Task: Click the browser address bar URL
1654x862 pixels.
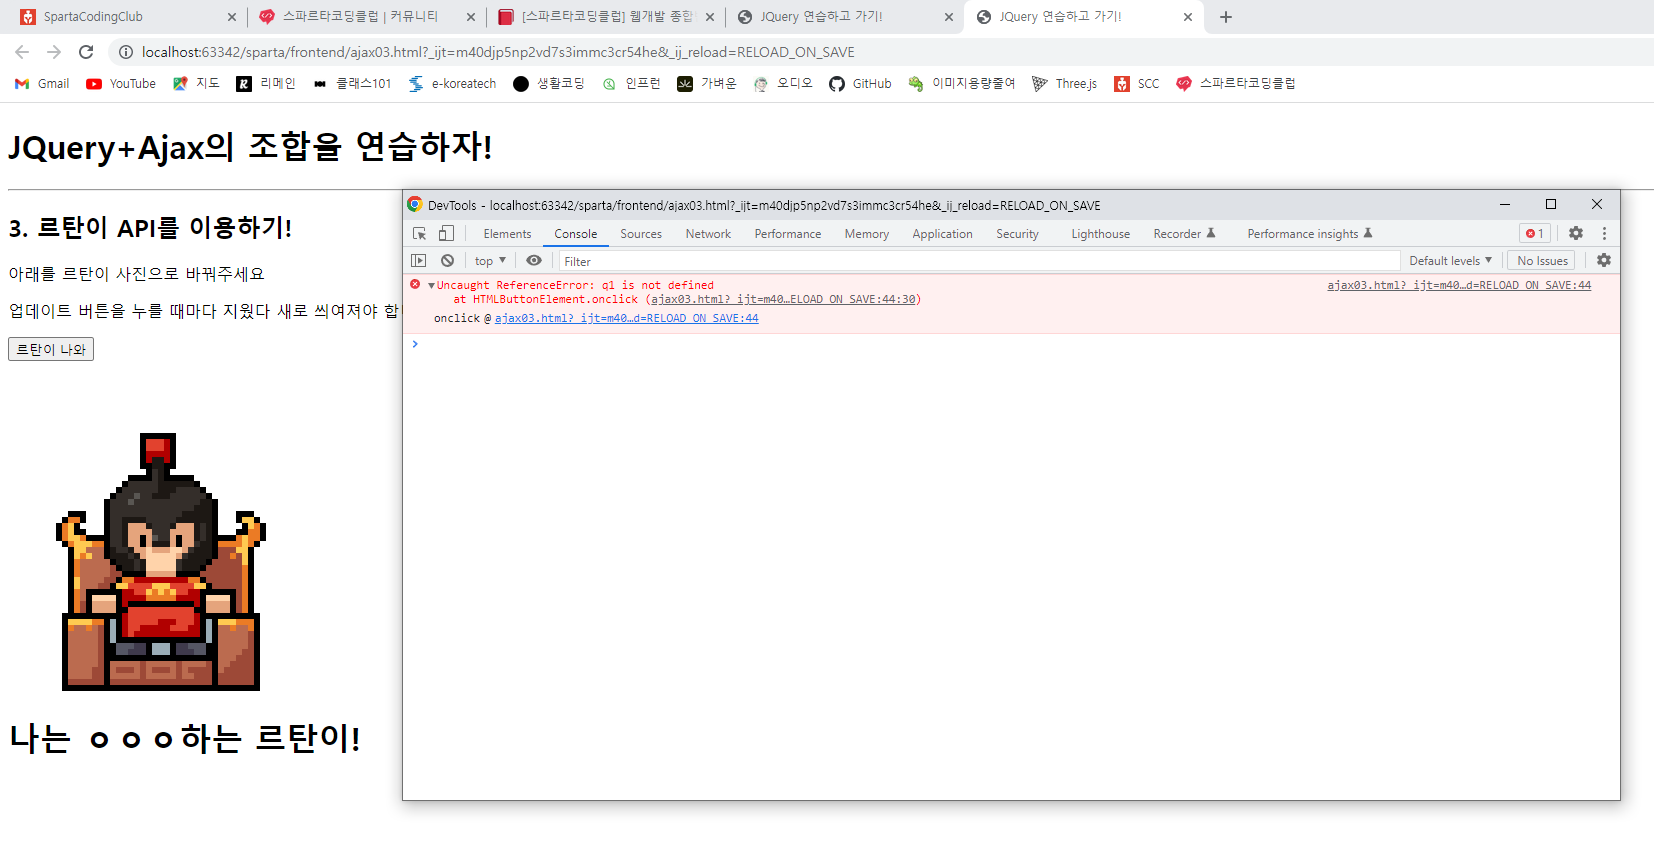Action: (x=498, y=52)
